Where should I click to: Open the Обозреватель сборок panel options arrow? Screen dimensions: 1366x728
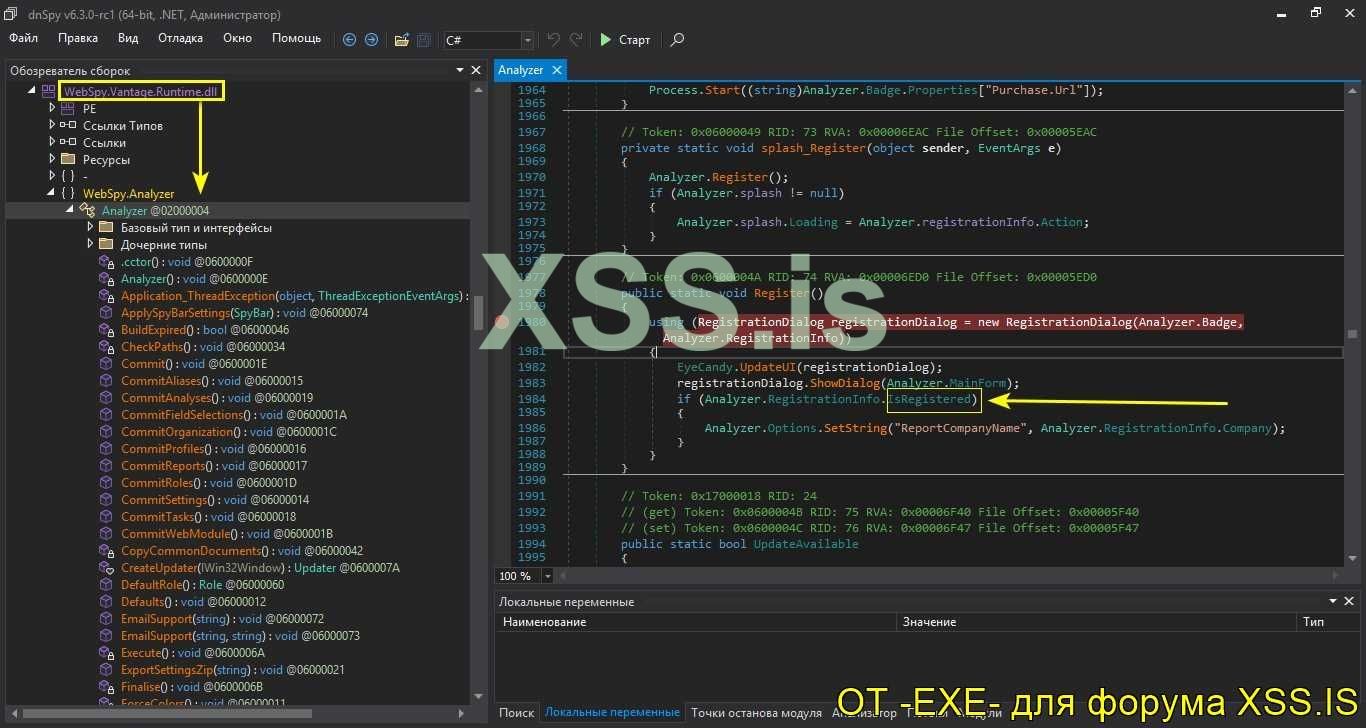pos(459,70)
